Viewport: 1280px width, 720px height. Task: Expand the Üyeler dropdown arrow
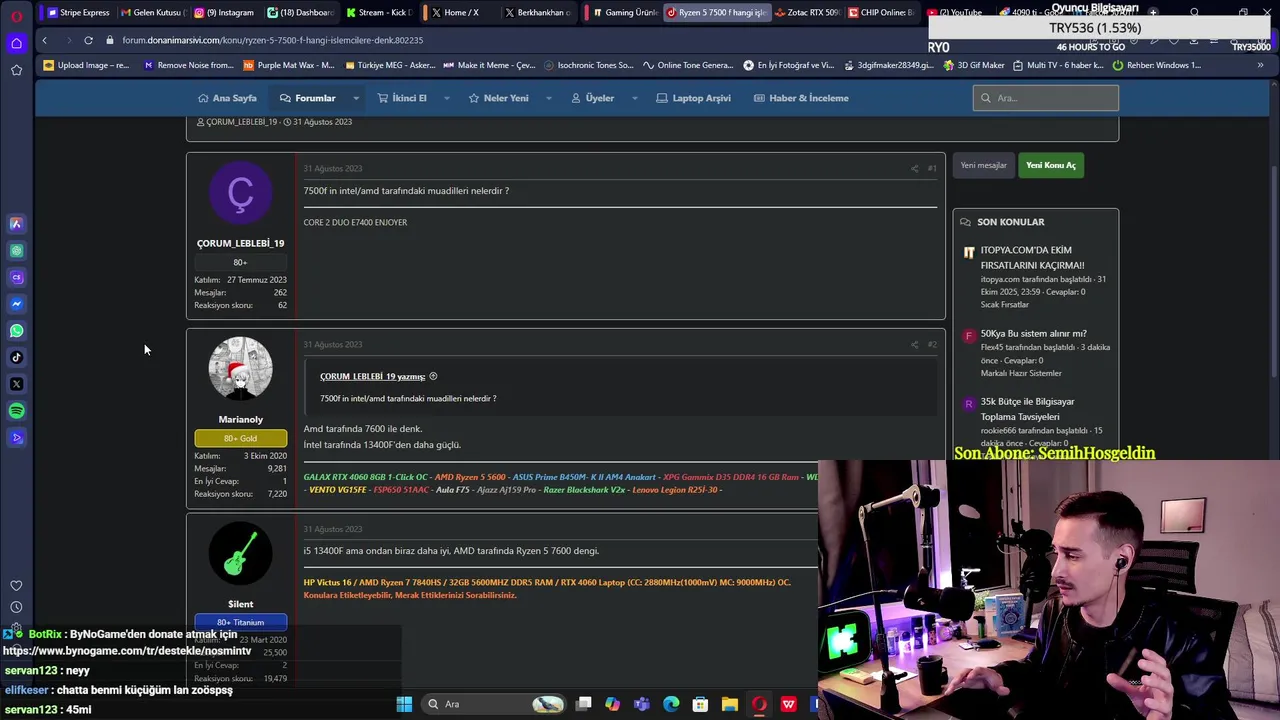click(x=634, y=98)
